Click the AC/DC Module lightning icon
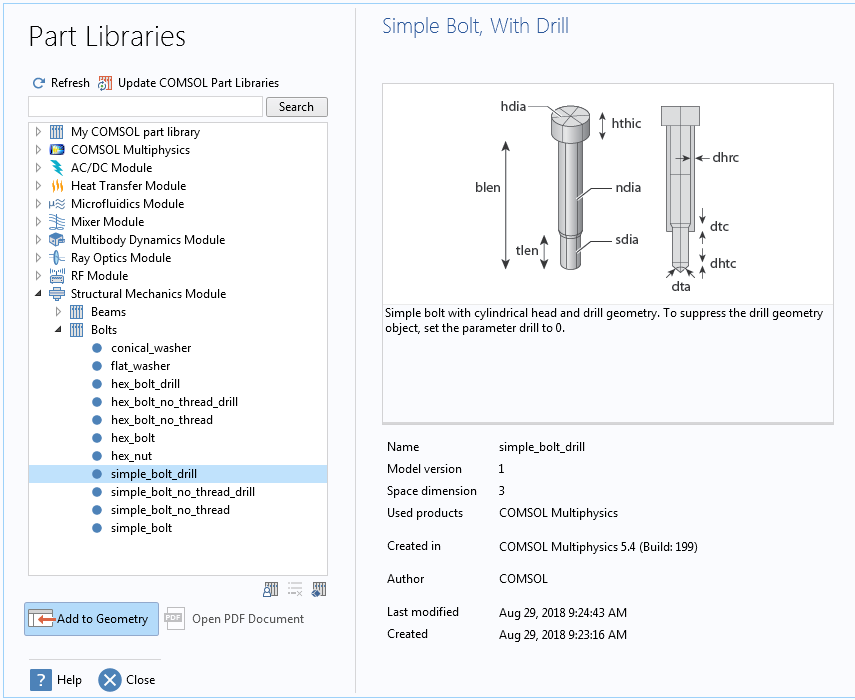This screenshot has width=855, height=700. [x=57, y=168]
